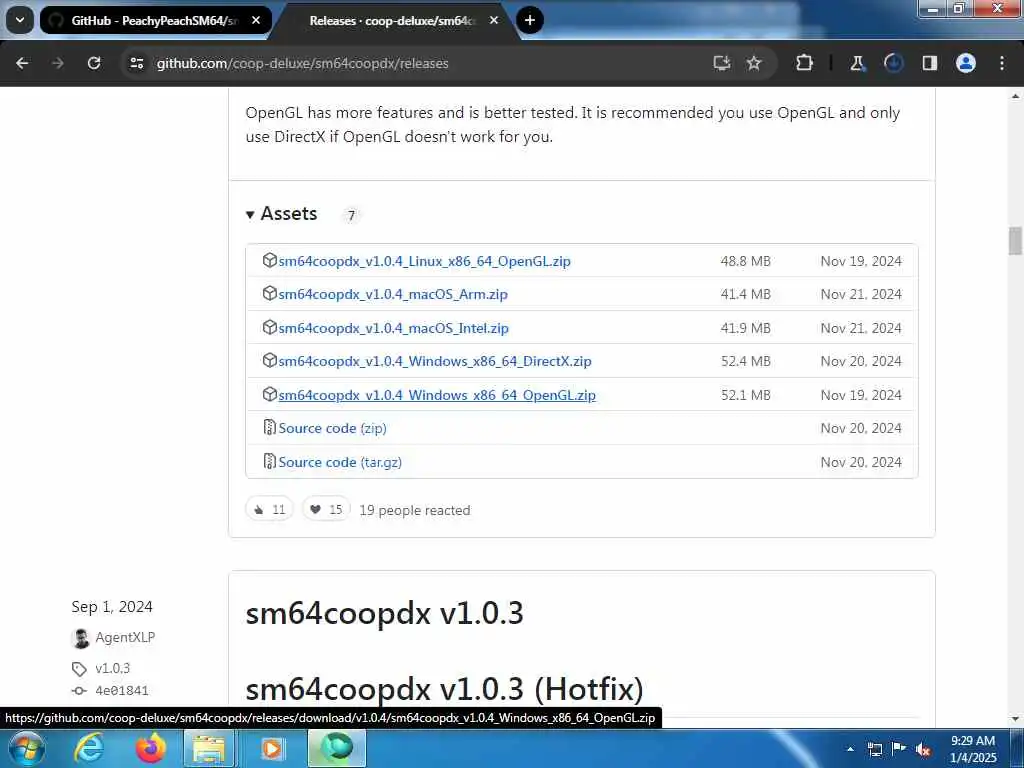Open the v1.0.3 tag link

(112, 668)
